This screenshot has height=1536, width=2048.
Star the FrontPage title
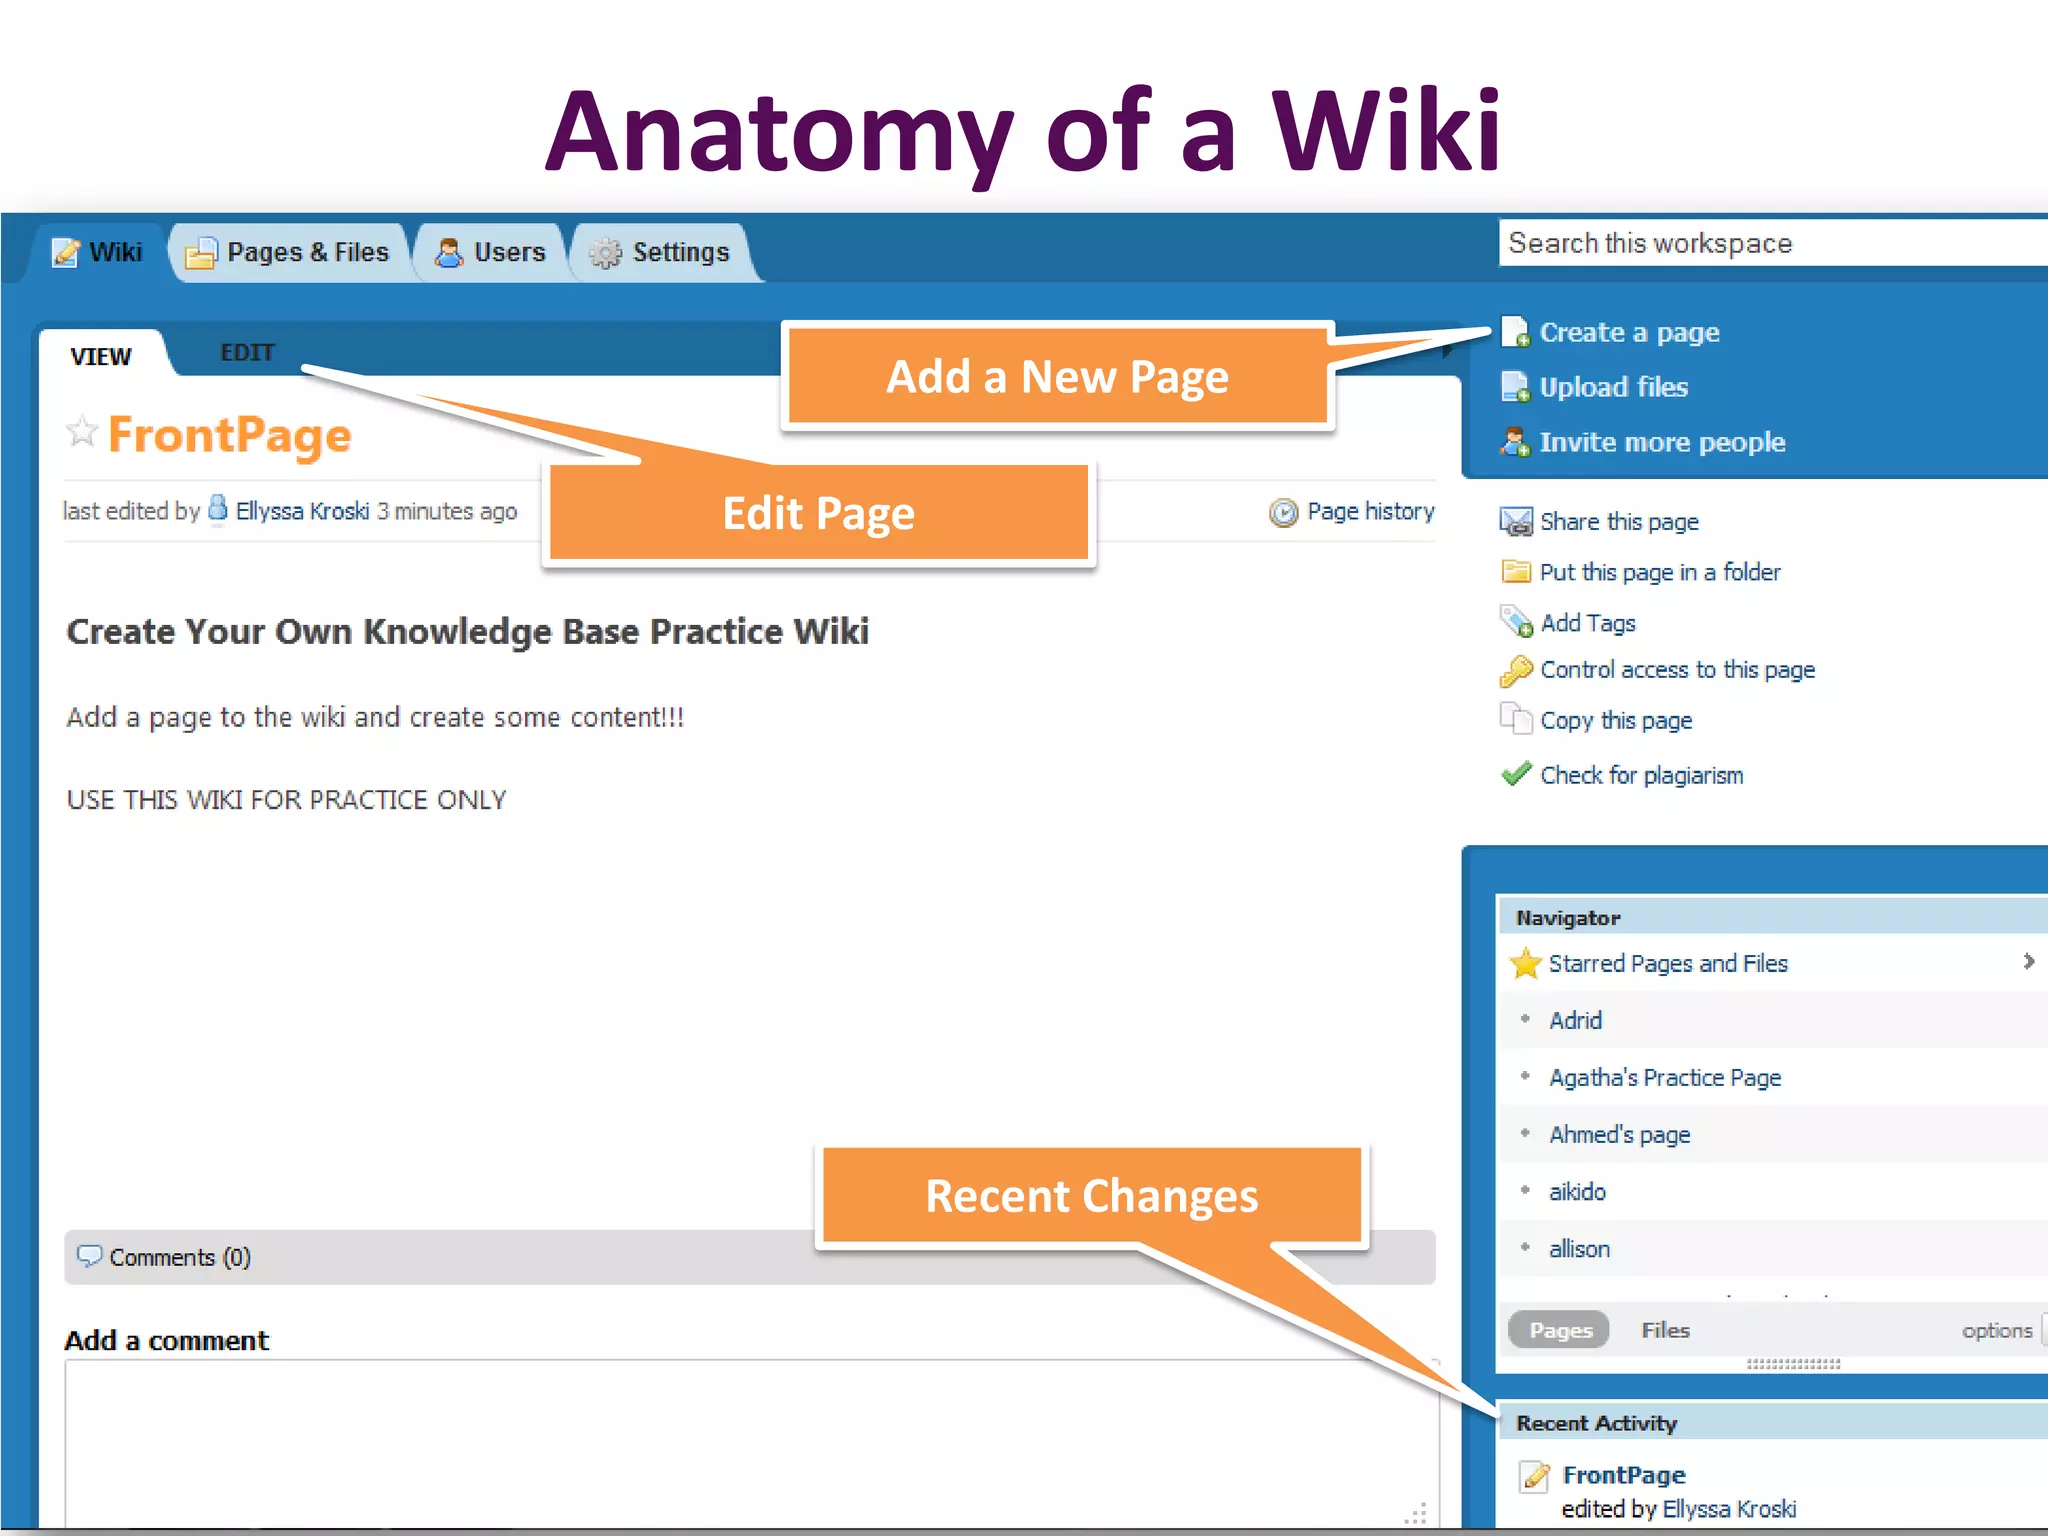coord(82,433)
